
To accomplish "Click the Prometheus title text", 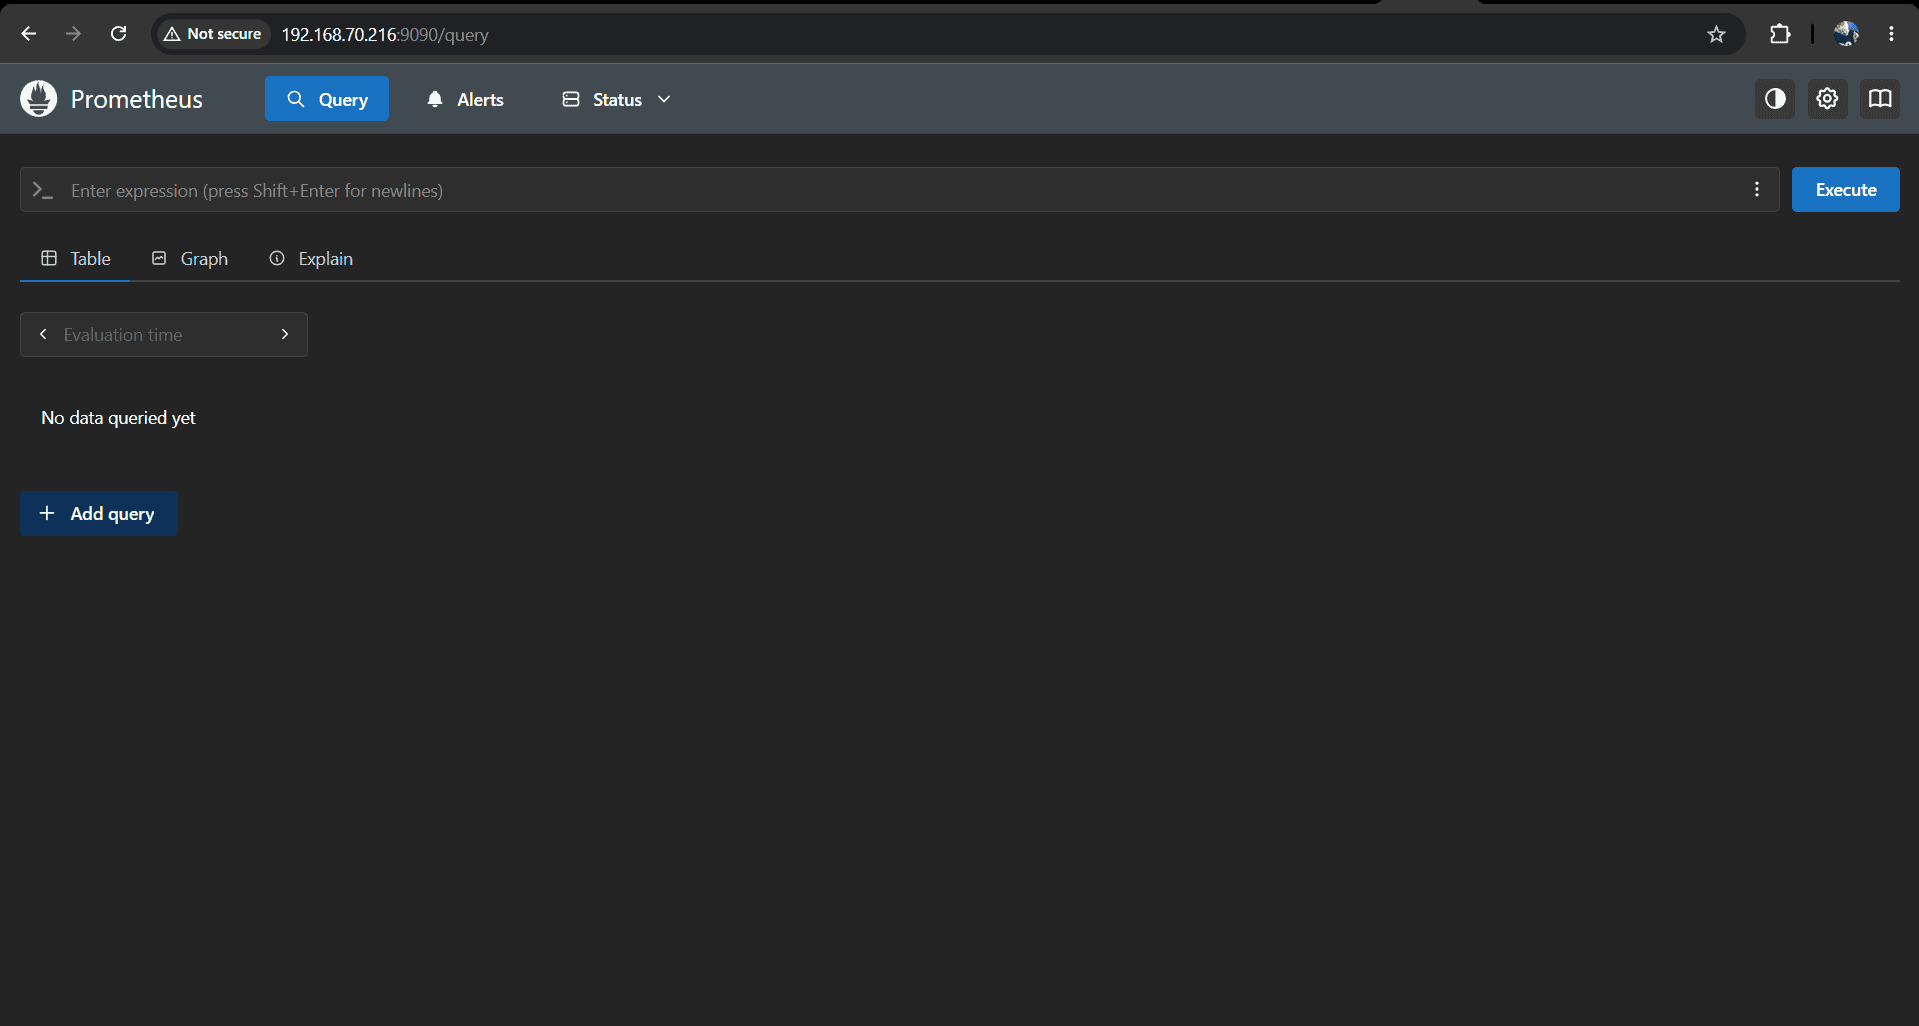I will tap(137, 99).
